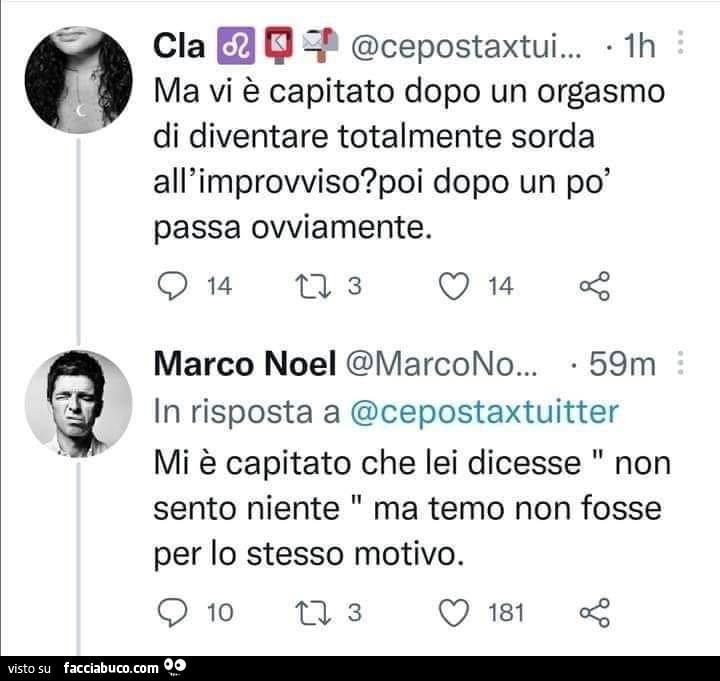Like Cla's tweet with the heart
This screenshot has width=720, height=681.
(x=454, y=287)
